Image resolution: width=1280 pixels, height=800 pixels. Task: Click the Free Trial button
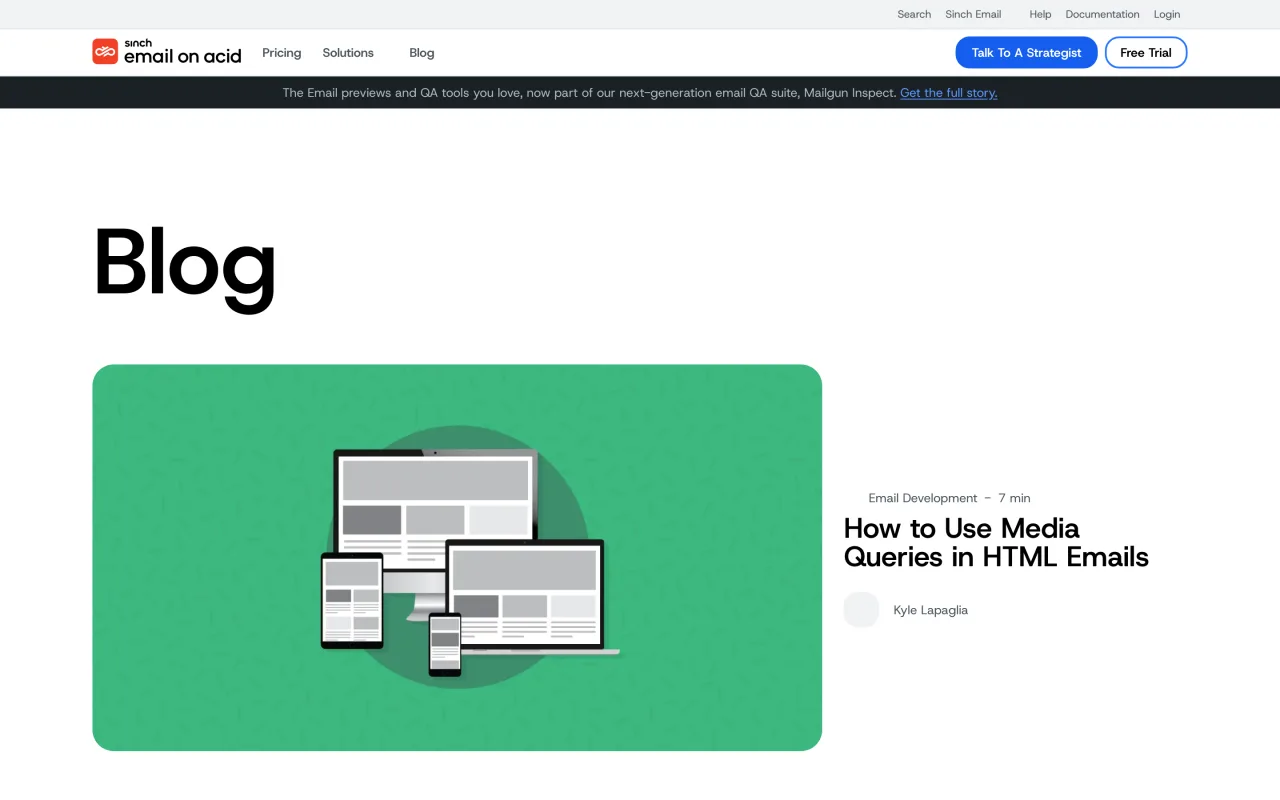click(x=1146, y=53)
